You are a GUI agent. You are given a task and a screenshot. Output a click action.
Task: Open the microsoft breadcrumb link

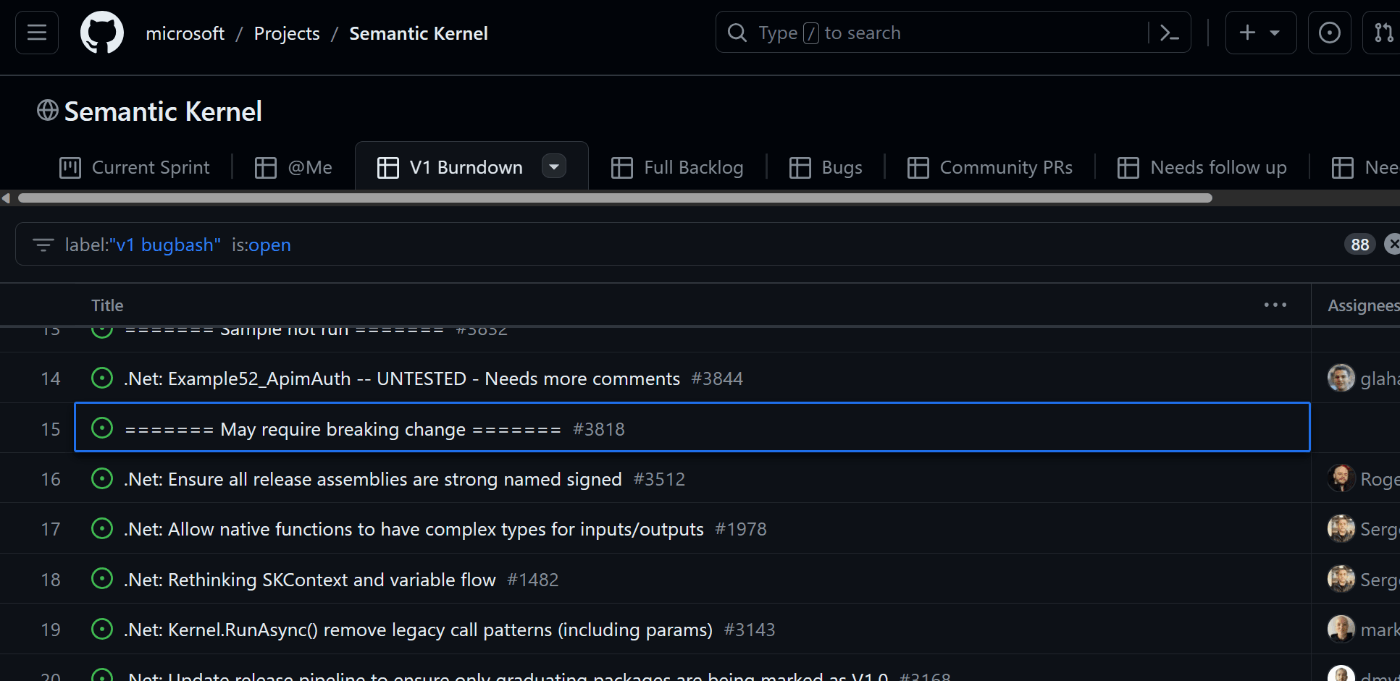pos(185,33)
